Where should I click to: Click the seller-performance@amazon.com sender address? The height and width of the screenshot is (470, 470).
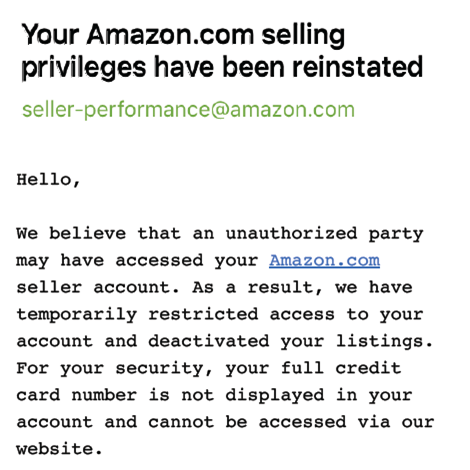tap(188, 110)
